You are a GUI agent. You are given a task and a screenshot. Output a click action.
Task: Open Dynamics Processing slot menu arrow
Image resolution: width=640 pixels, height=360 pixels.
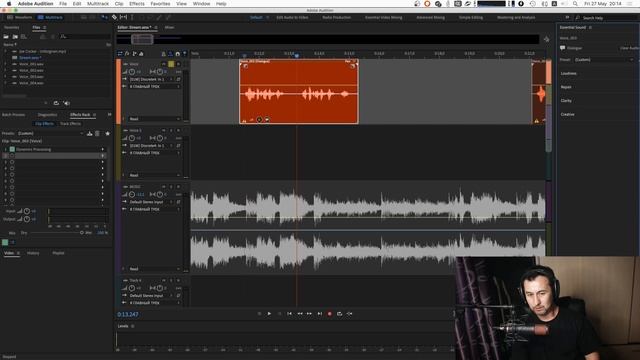(x=102, y=149)
